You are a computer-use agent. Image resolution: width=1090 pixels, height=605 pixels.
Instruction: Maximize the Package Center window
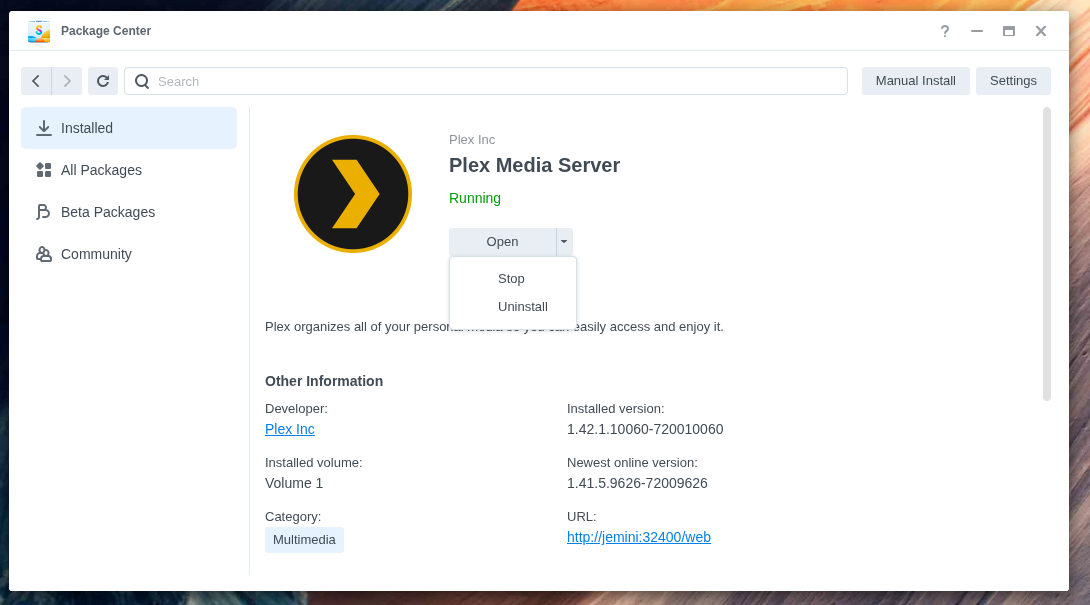coord(1009,31)
